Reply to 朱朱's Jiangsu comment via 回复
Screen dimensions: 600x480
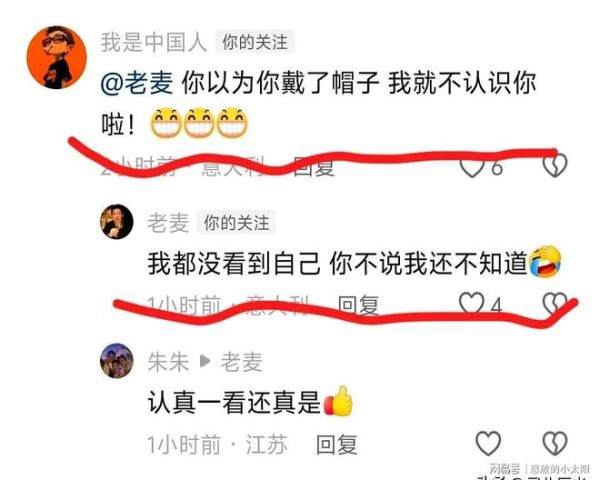(337, 444)
